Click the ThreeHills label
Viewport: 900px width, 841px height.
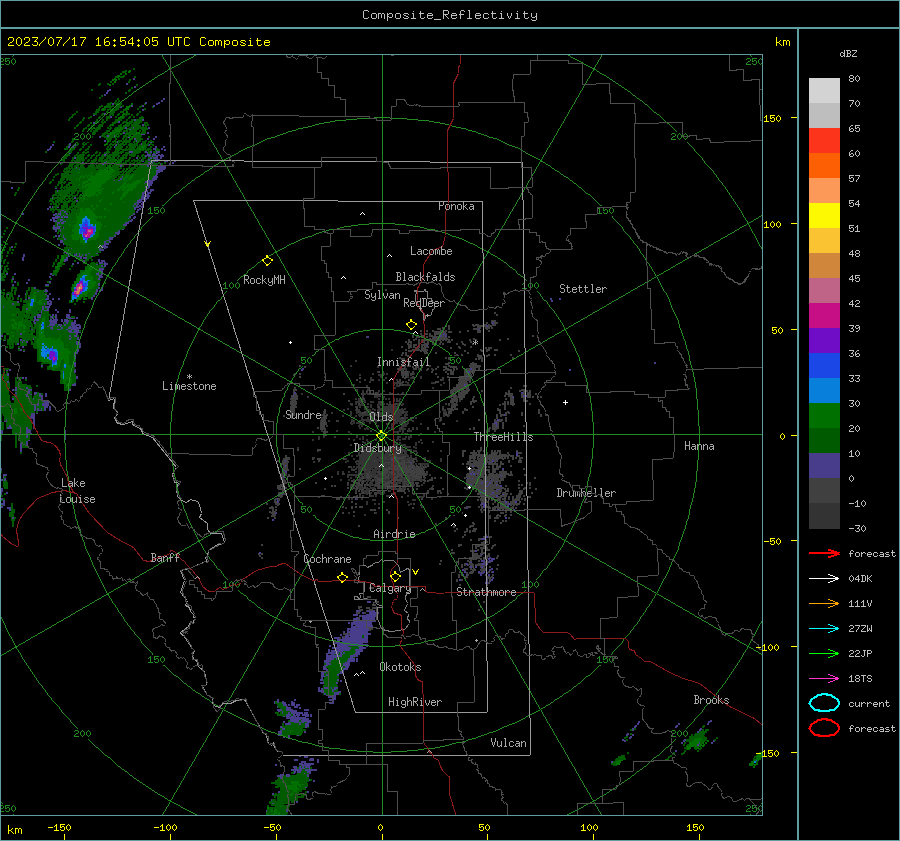(x=503, y=437)
